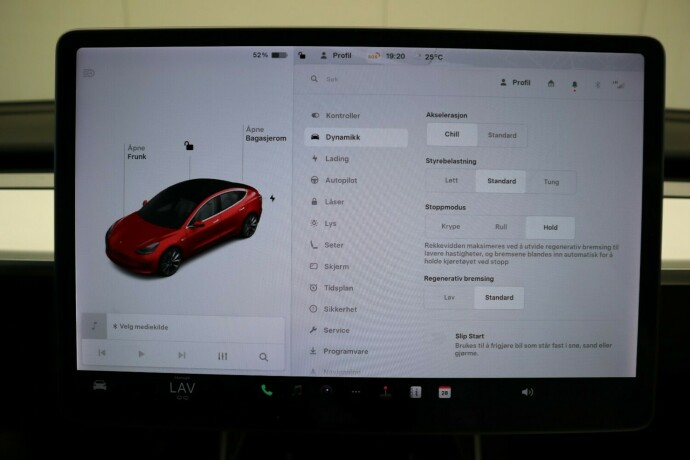Open the calendar app icon
The height and width of the screenshot is (460, 690).
click(x=444, y=392)
